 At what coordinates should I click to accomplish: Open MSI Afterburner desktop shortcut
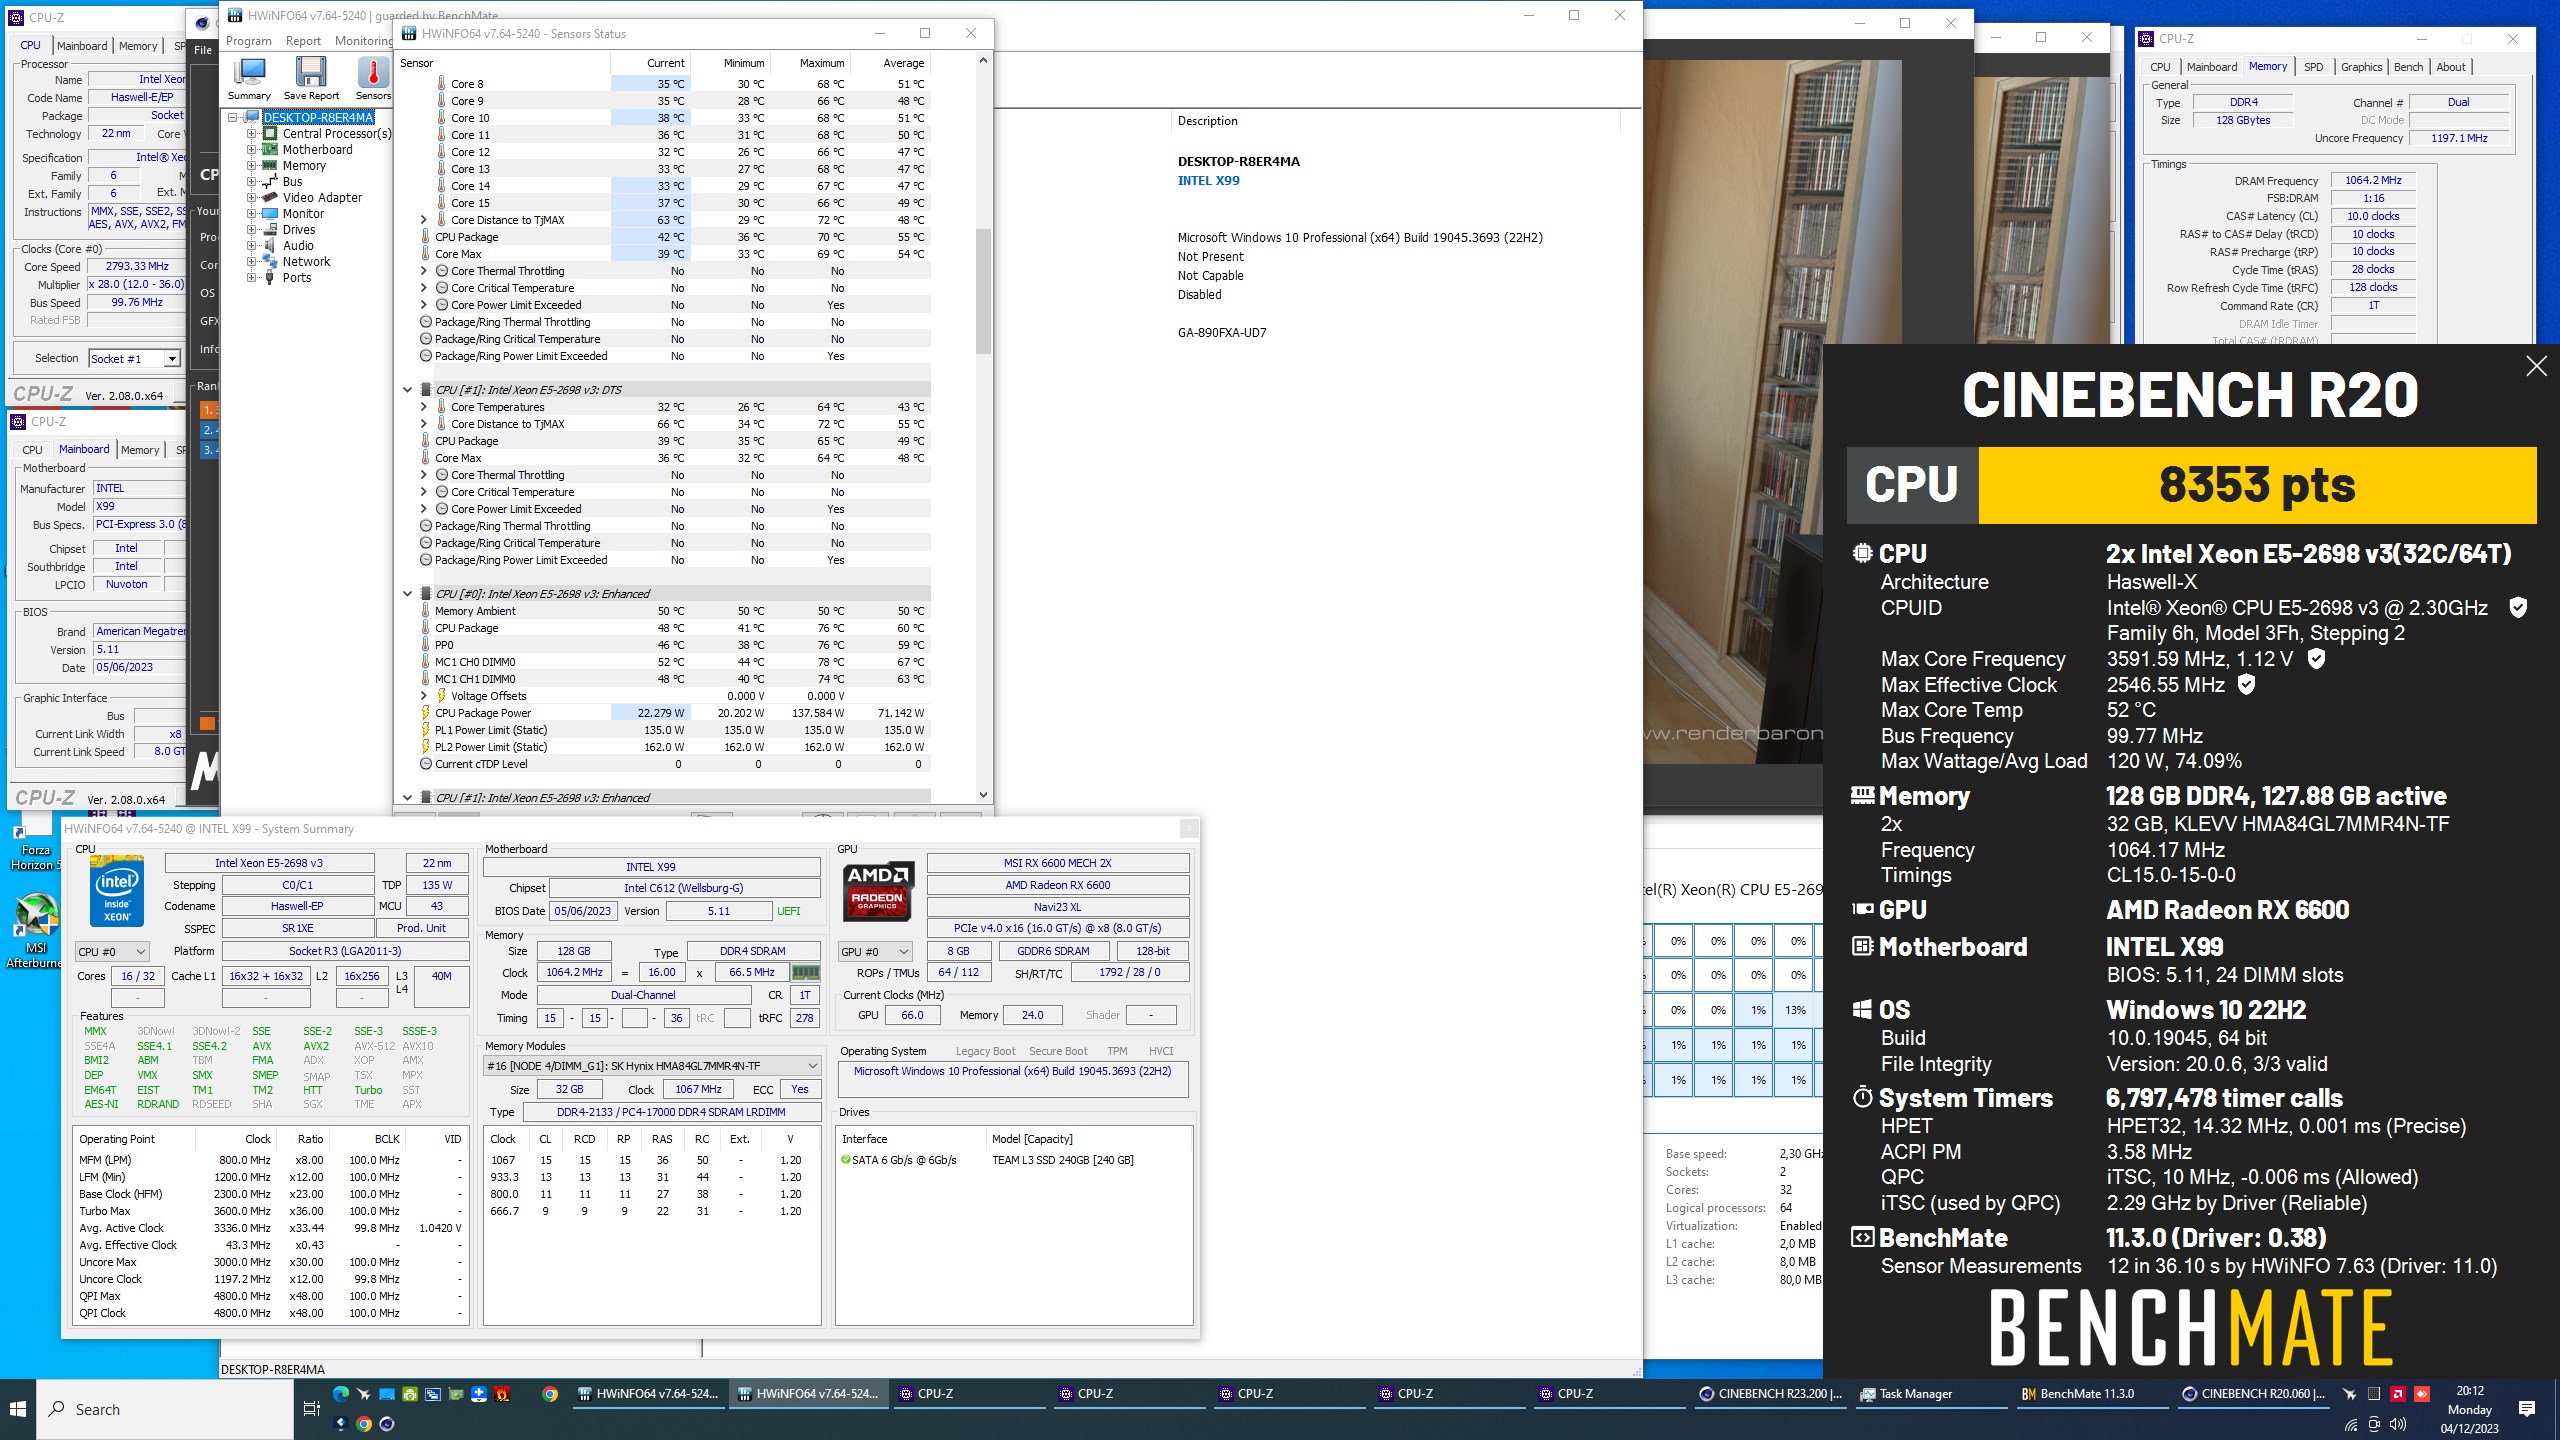[x=36, y=930]
